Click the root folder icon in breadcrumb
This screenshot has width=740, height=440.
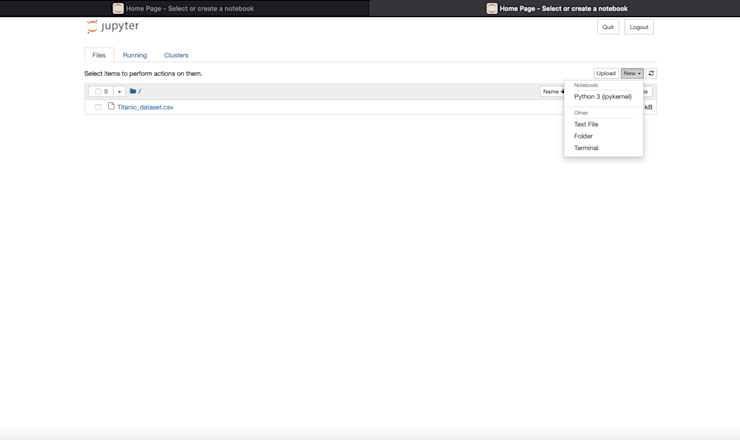click(133, 91)
